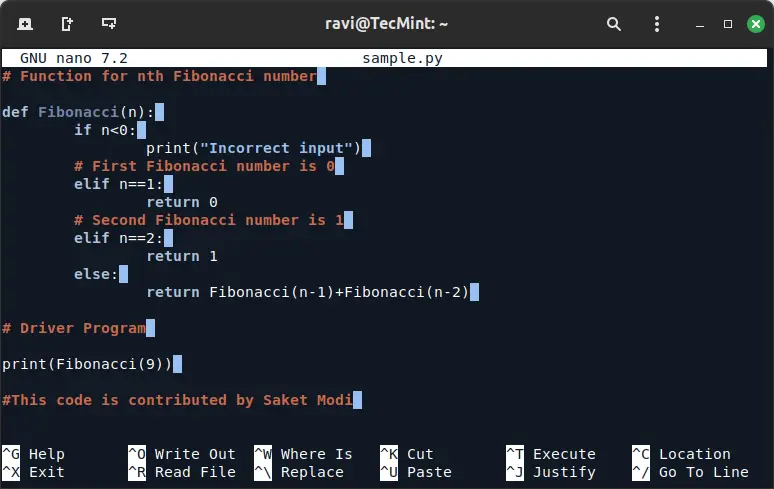Click the ^X Exit shortcut
This screenshot has width=774, height=489.
(x=33, y=472)
